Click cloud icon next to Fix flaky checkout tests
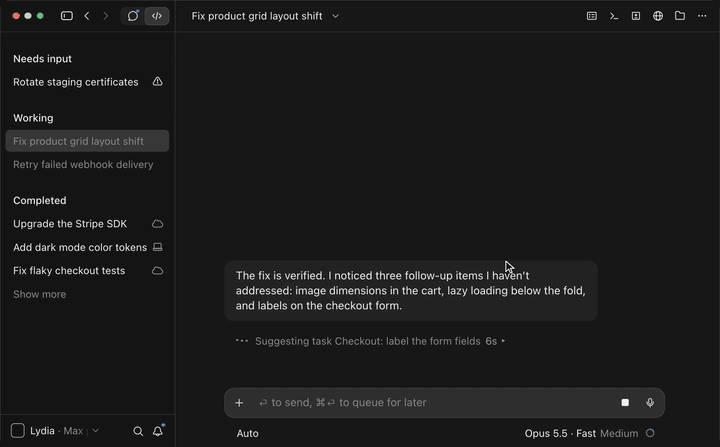Image resolution: width=720 pixels, height=447 pixels. click(x=158, y=271)
